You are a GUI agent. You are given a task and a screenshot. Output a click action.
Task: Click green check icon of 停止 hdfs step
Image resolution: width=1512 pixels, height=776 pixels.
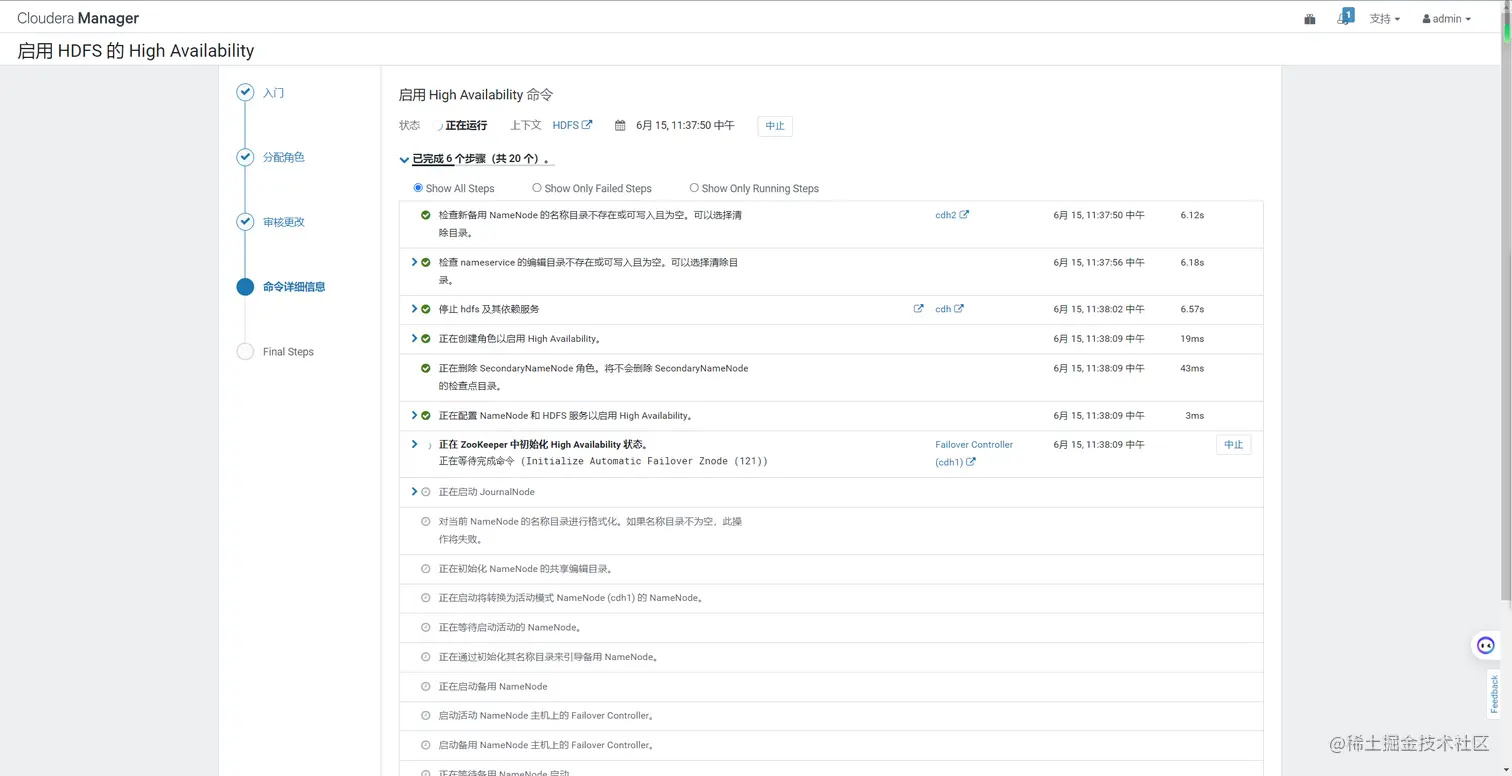[426, 309]
